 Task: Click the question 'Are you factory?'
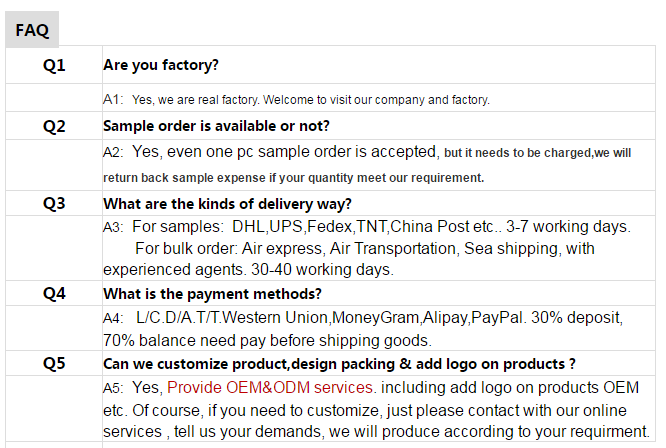(161, 65)
